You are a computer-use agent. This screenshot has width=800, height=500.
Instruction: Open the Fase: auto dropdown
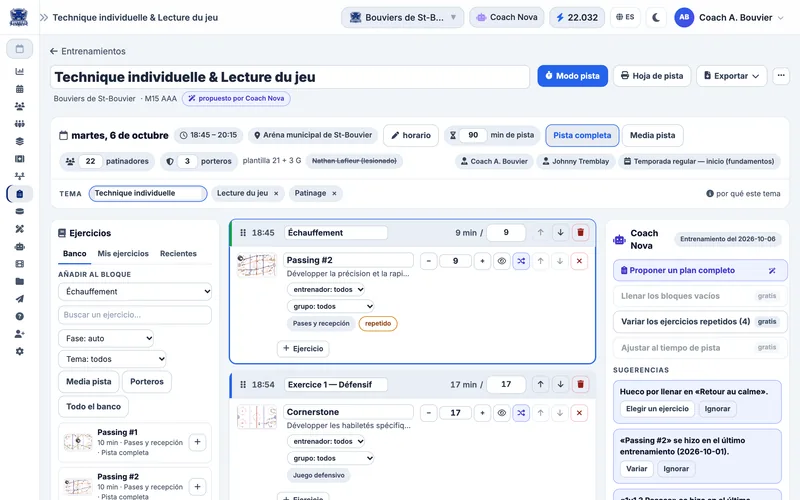click(x=106, y=338)
